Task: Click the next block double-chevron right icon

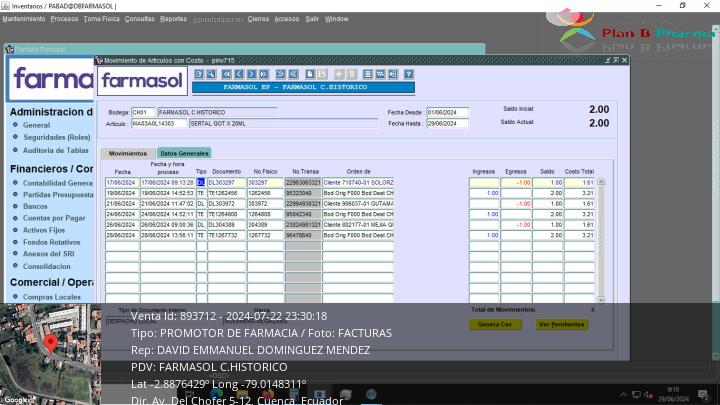Action: [280, 74]
